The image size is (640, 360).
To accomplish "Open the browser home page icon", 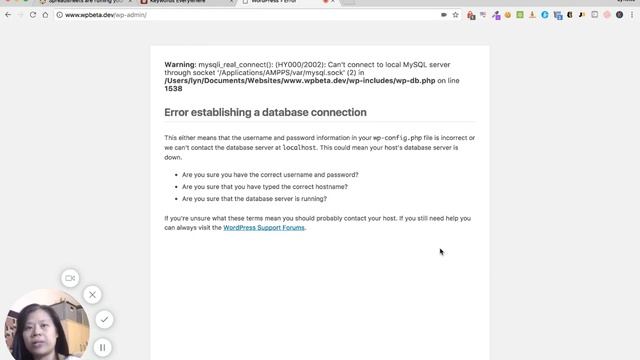I will 45,15.
